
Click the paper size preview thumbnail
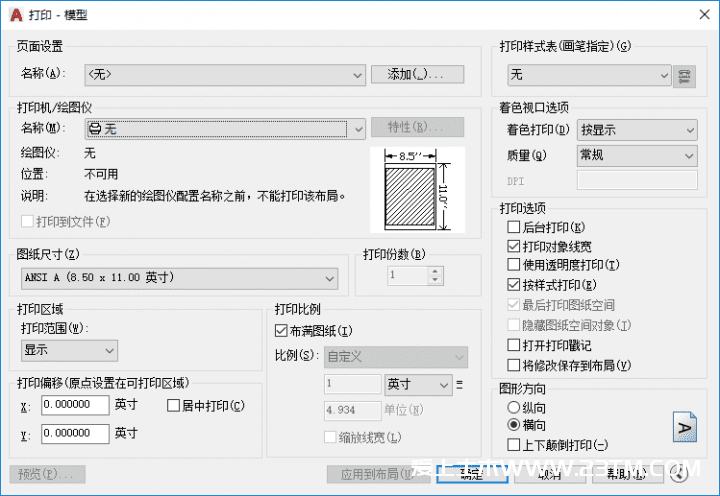click(x=417, y=190)
